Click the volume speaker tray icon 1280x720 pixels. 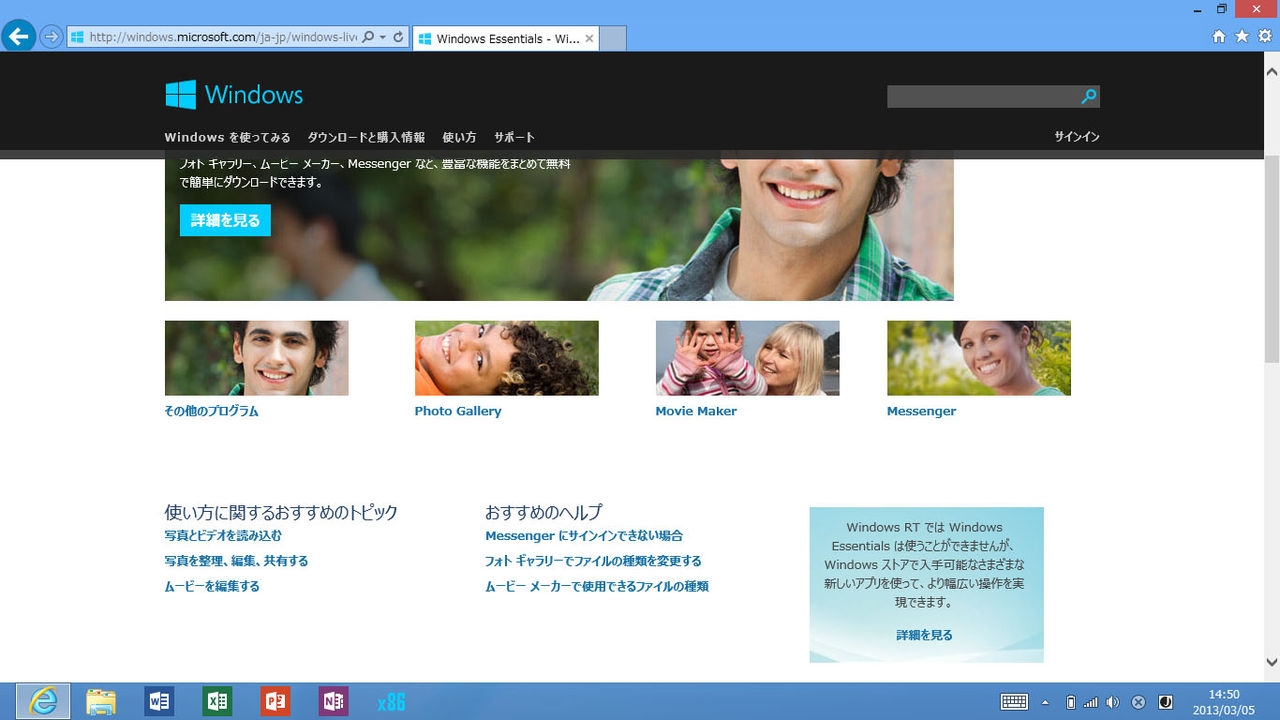click(1112, 702)
